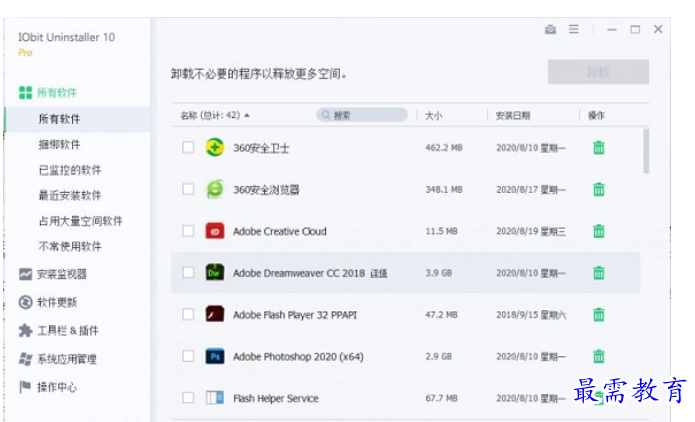Click the Dreamweaver Dw app icon

click(215, 273)
